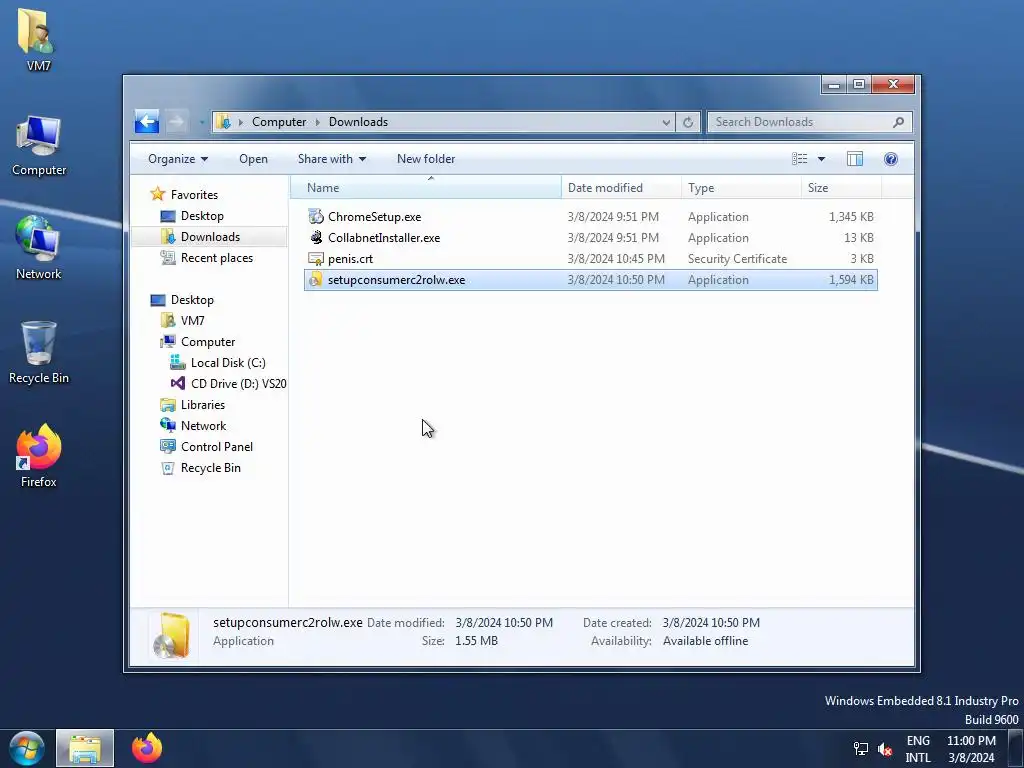Image resolution: width=1024 pixels, height=768 pixels.
Task: Expand the address bar history dropdown
Action: point(666,122)
